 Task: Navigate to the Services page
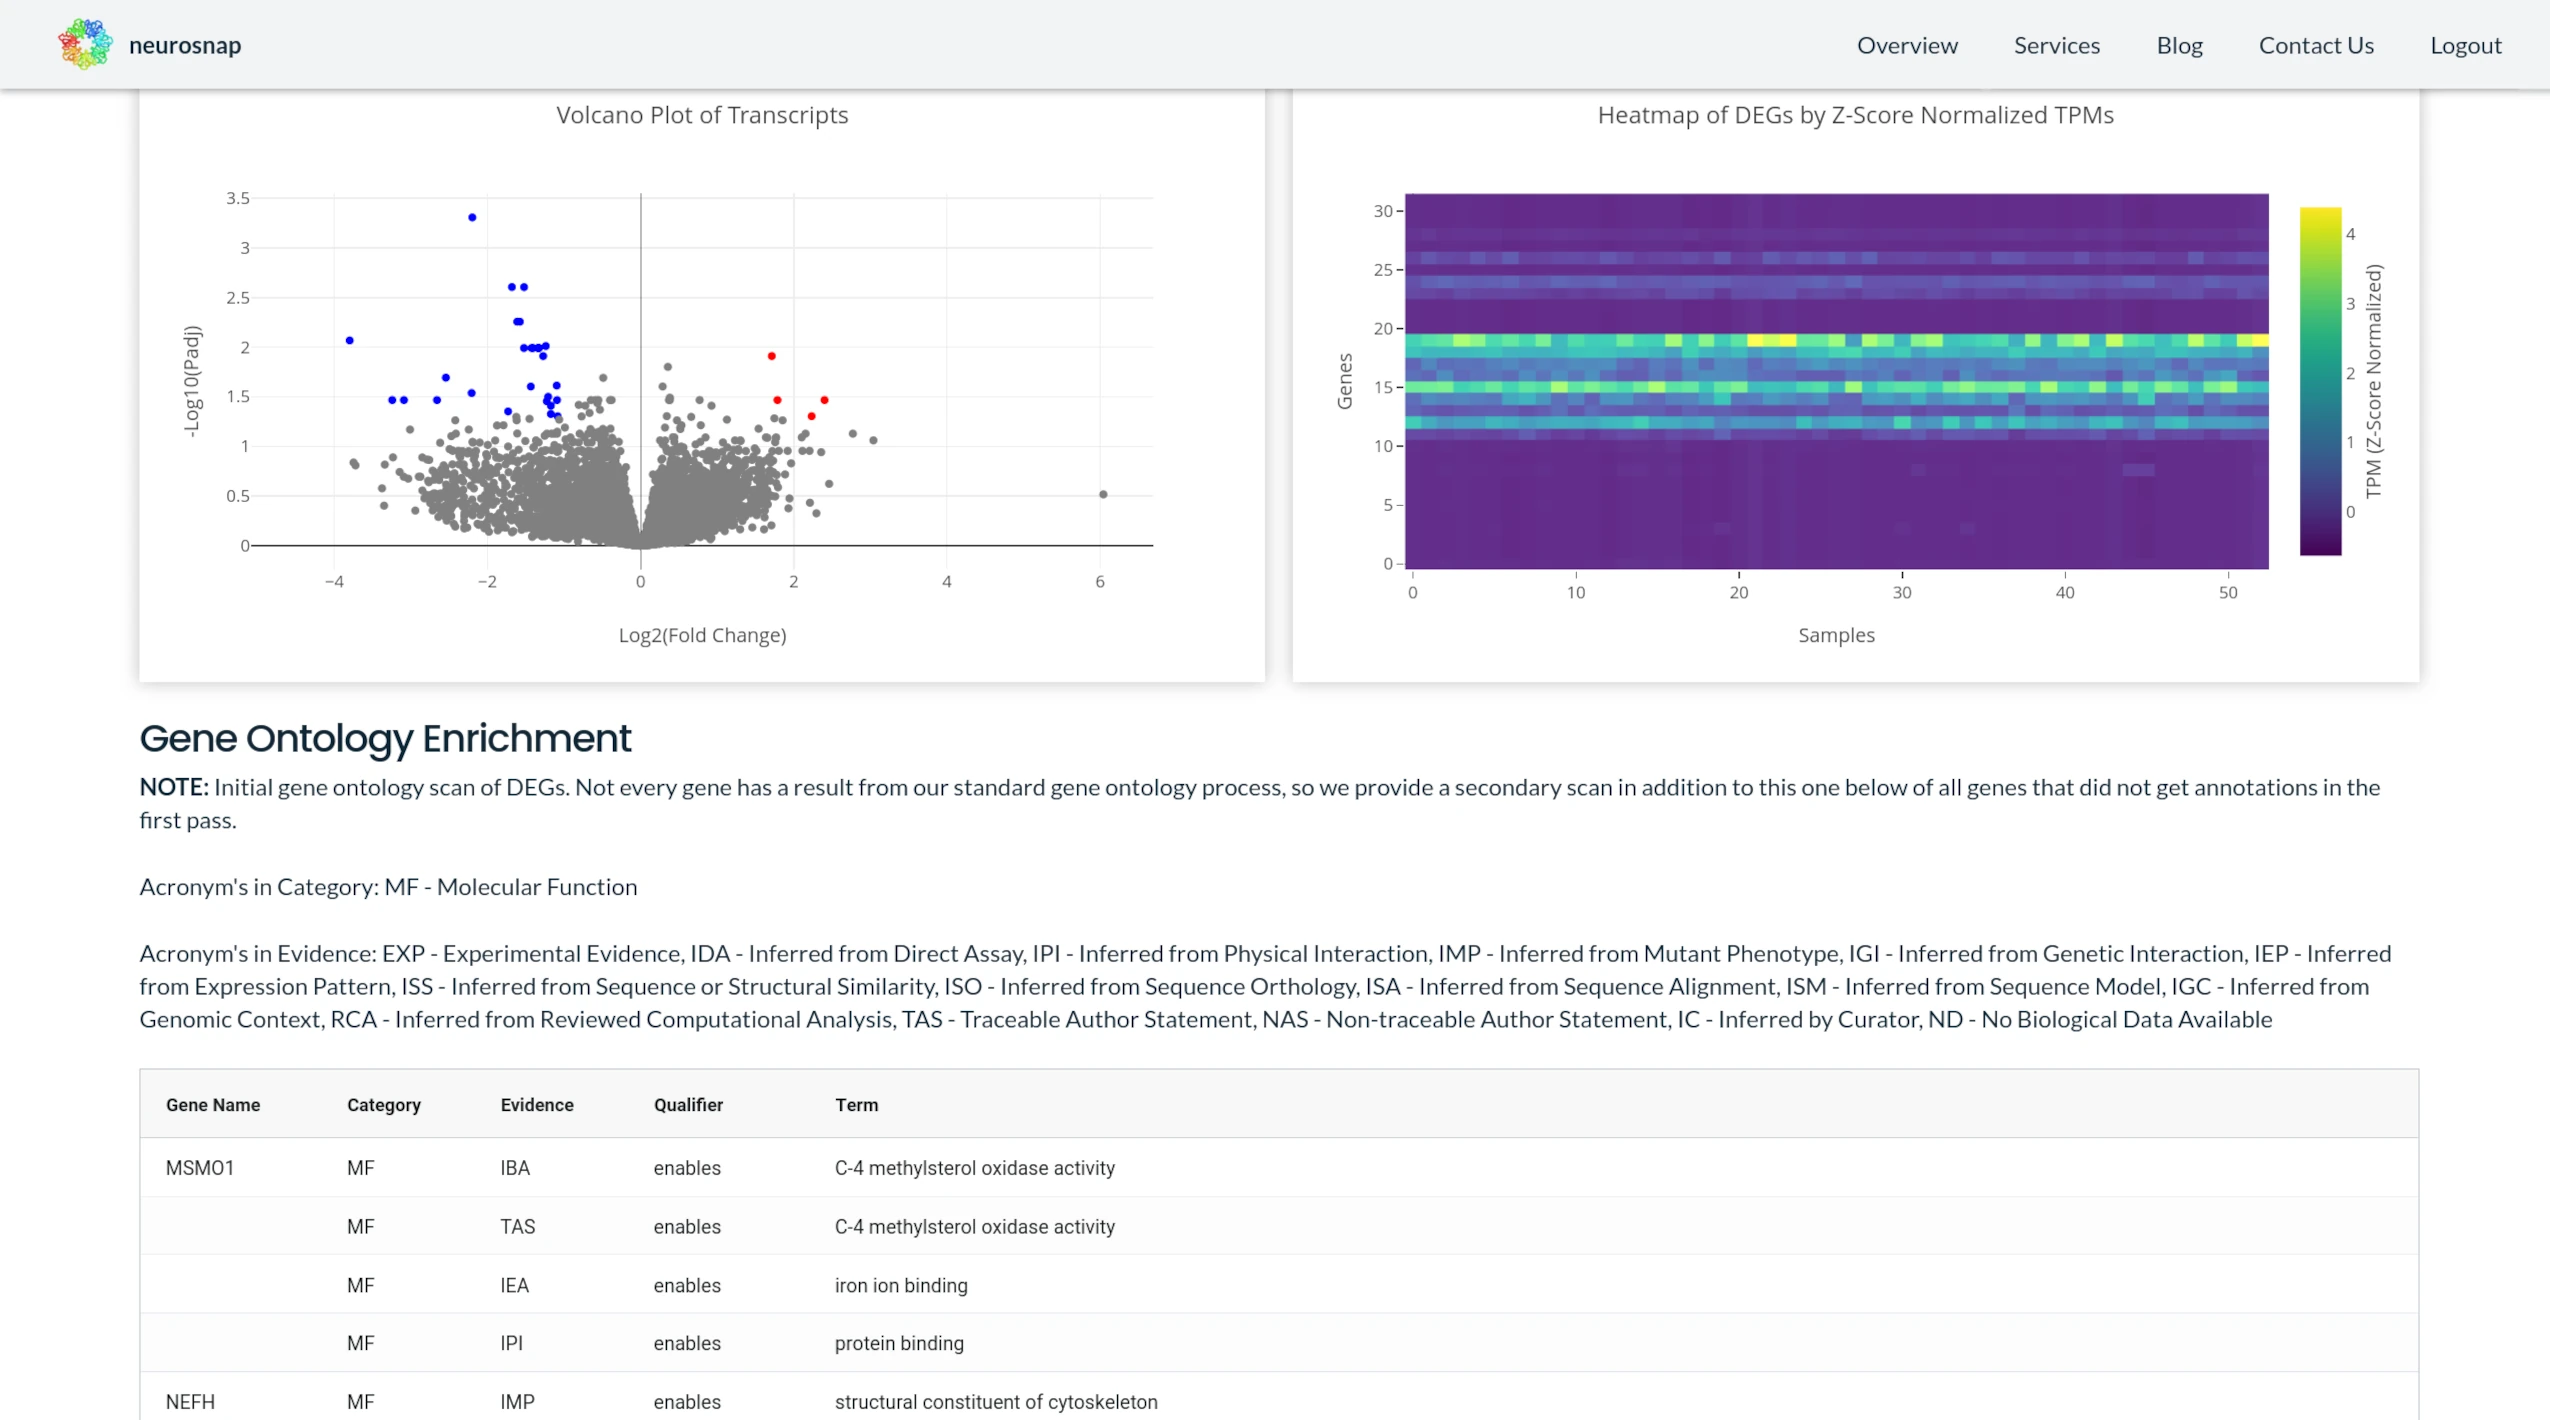point(2056,45)
